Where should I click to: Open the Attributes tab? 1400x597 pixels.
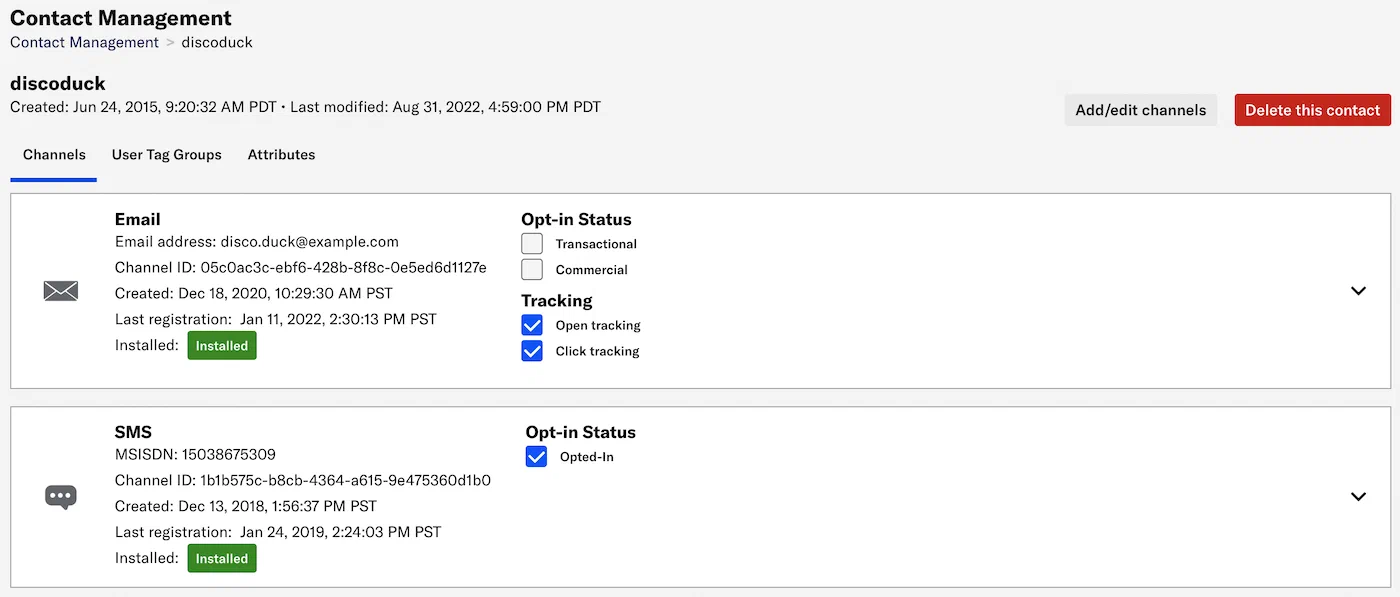pos(281,154)
